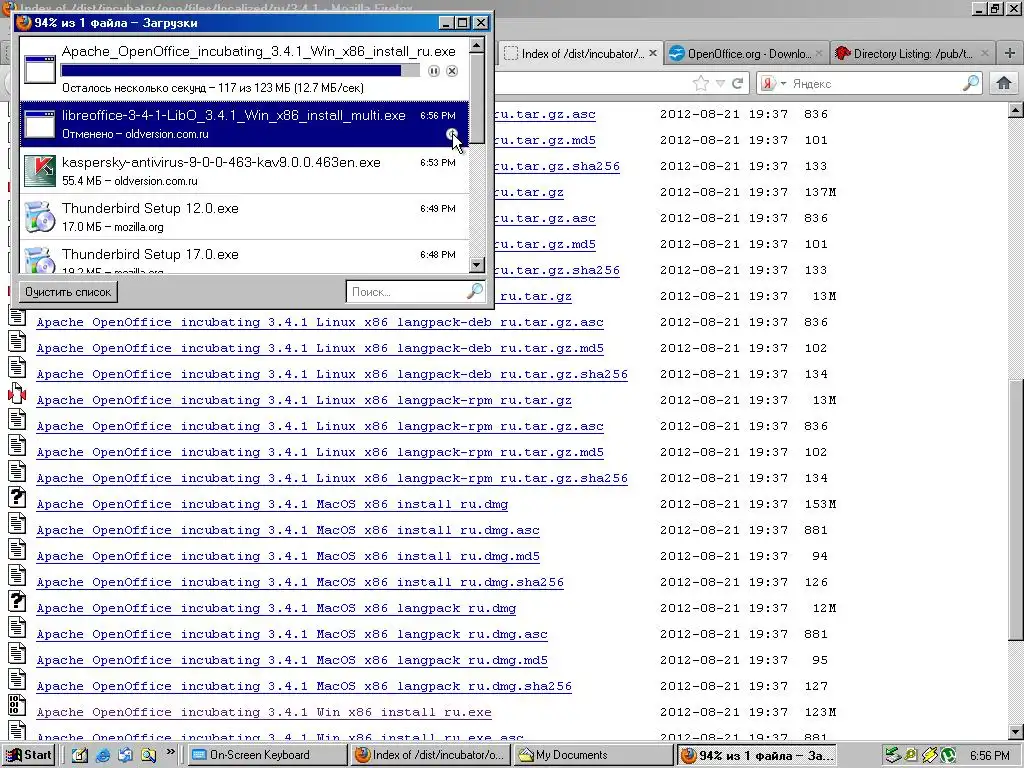Open the Yandex search engine dropdown
Image resolution: width=1024 pixels, height=768 pixels.
tap(773, 84)
